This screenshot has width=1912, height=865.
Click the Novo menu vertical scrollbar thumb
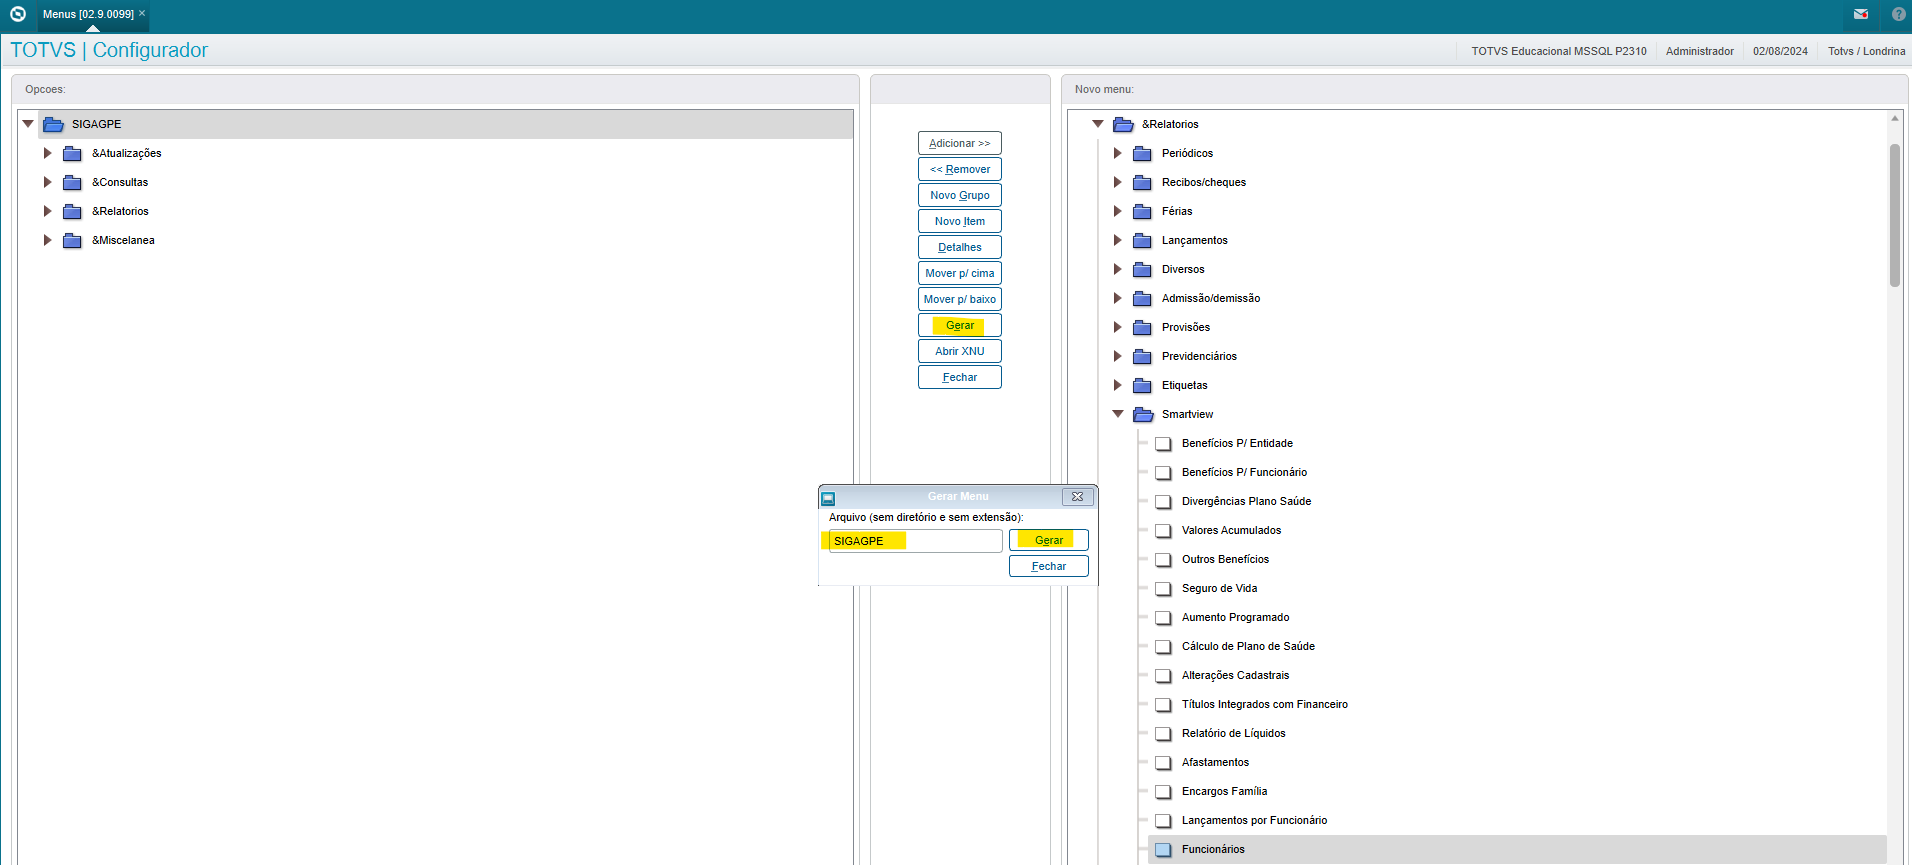1895,215
